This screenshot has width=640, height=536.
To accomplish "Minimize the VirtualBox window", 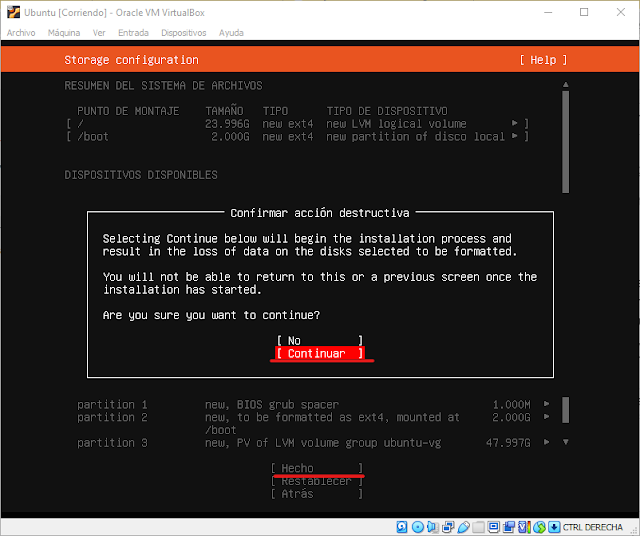I will [x=548, y=12].
